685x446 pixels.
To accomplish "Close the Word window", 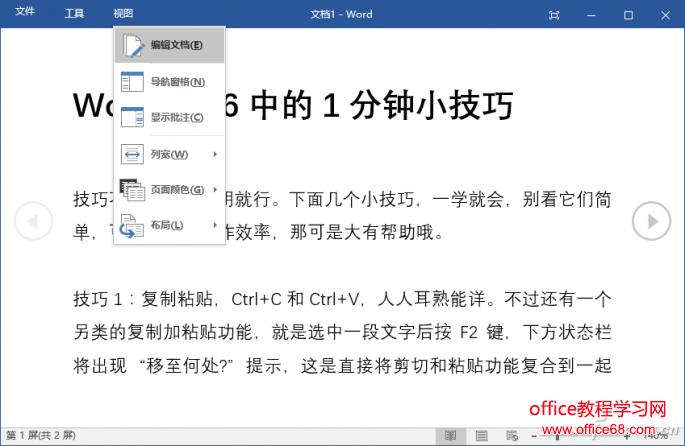I will click(x=665, y=15).
